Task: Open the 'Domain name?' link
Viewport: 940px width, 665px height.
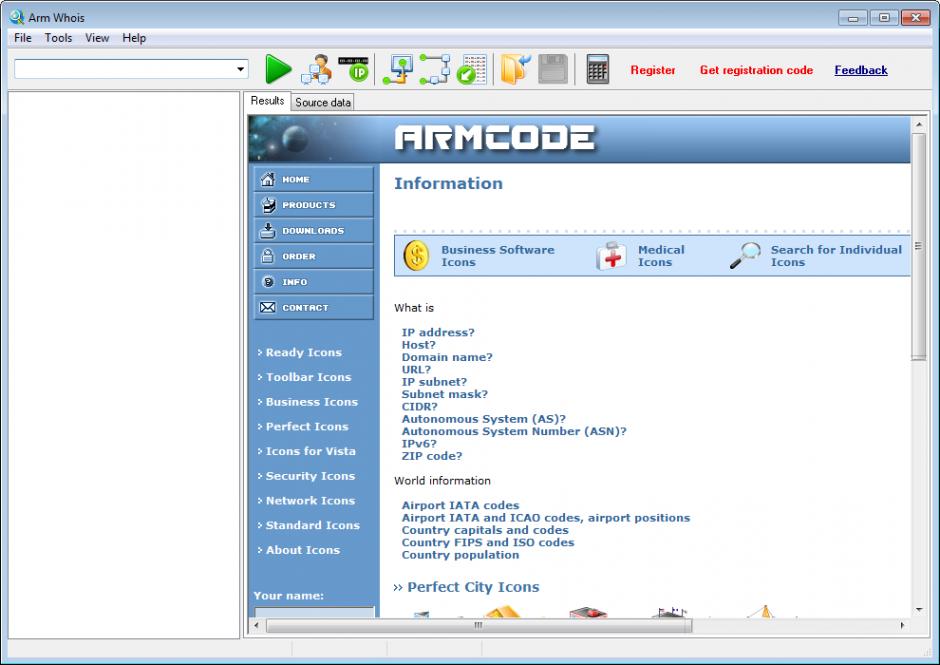Action: point(447,357)
